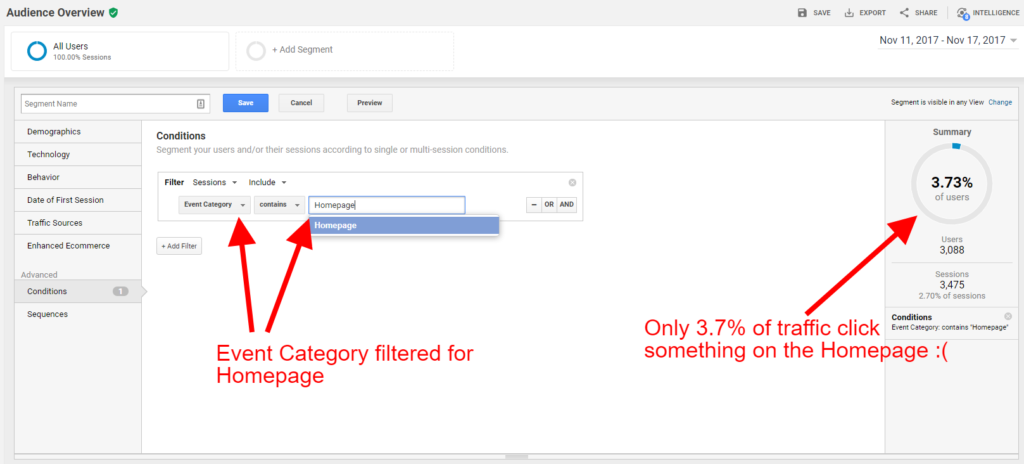The image size is (1024, 464).
Task: Click the SHARE label in the header
Action: (x=926, y=13)
